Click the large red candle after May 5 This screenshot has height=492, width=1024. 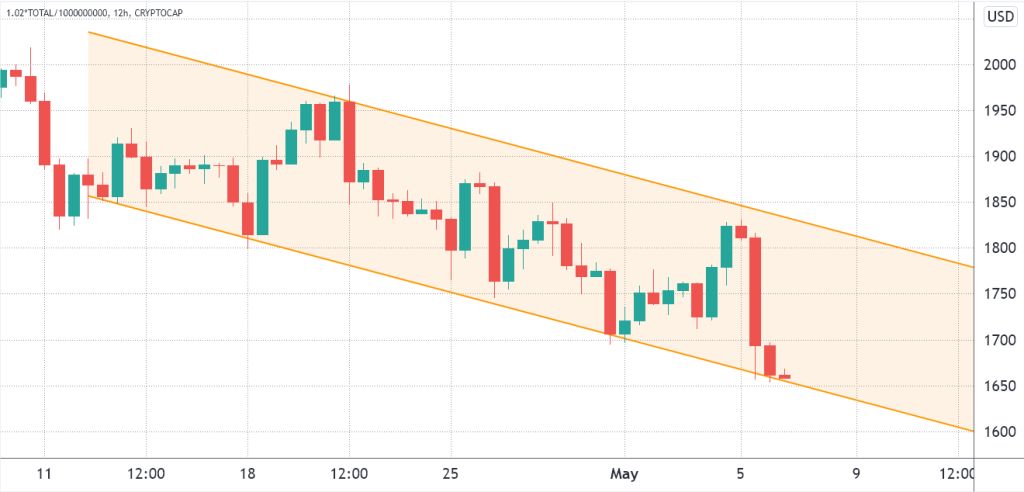click(756, 292)
